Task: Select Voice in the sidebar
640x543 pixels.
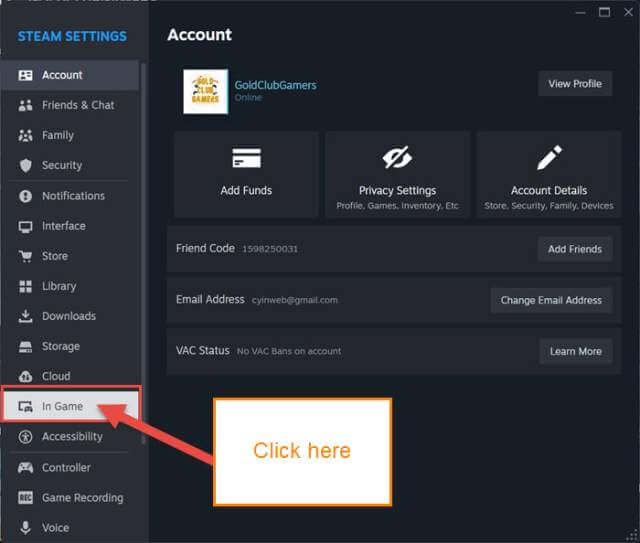Action: tap(70, 527)
